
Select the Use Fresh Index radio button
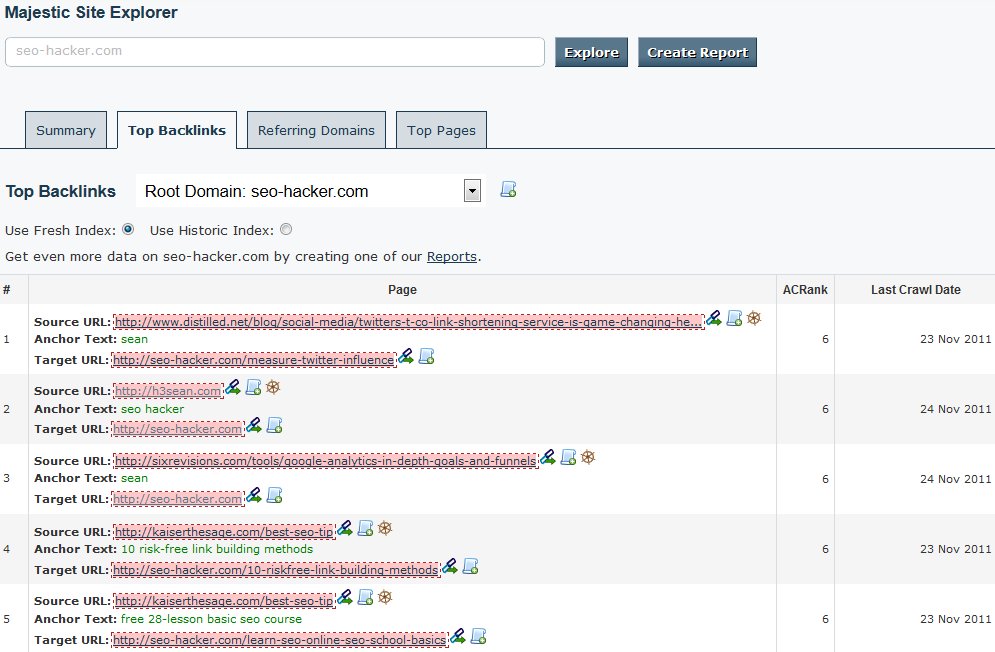(x=128, y=230)
